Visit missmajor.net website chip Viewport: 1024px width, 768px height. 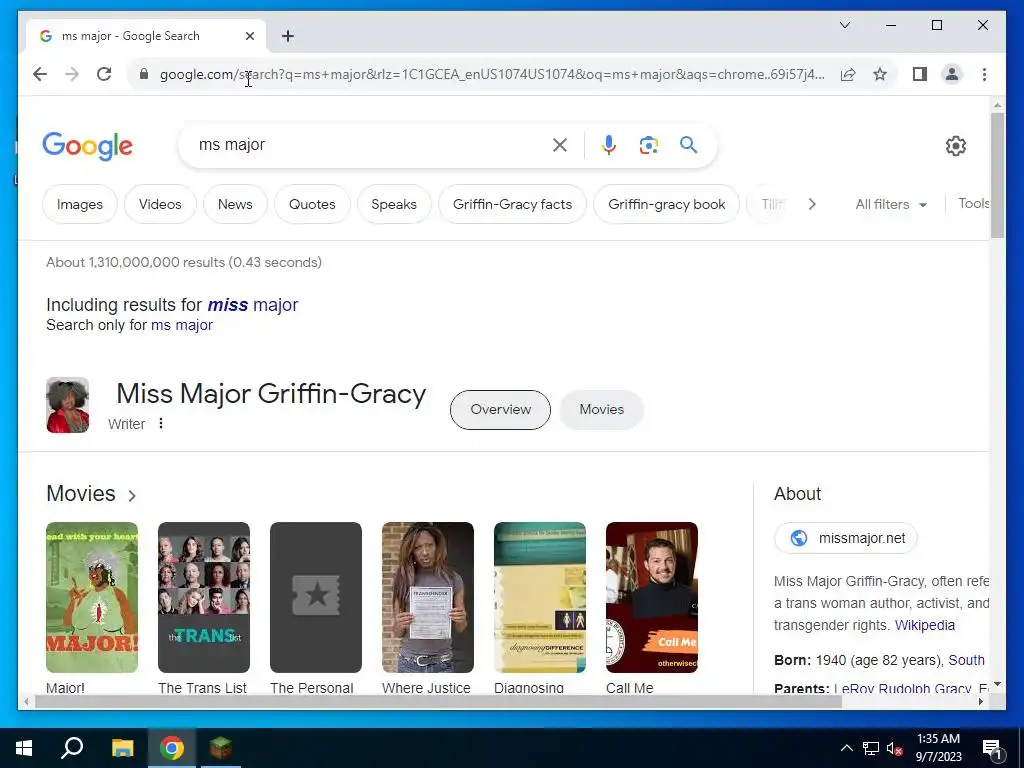tap(846, 538)
